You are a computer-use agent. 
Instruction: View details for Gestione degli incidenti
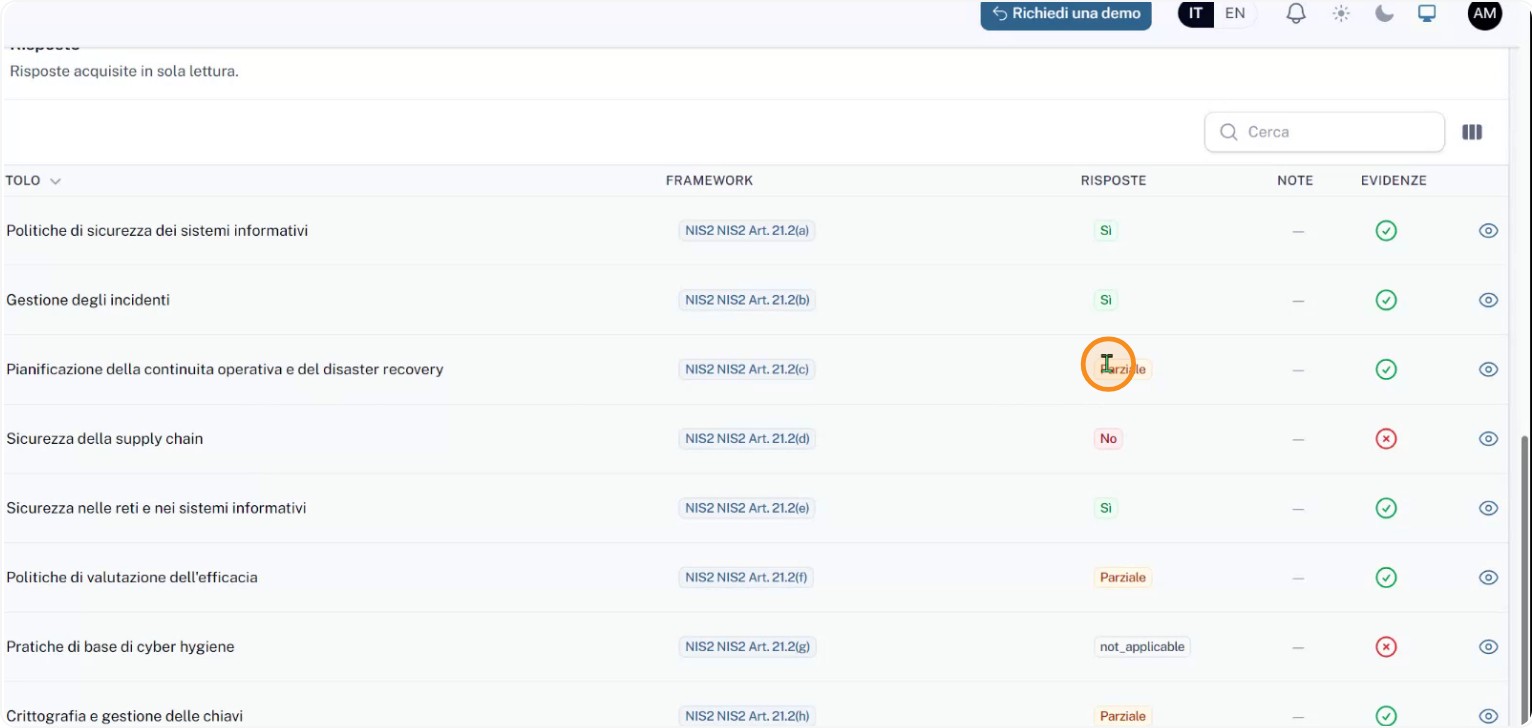click(1488, 300)
